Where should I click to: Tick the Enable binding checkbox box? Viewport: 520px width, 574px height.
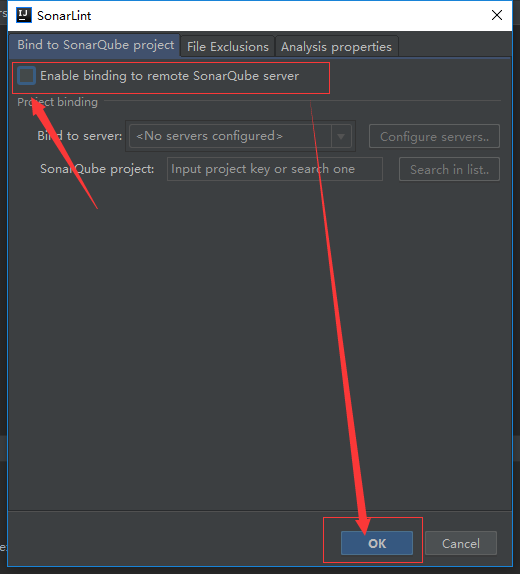click(26, 76)
